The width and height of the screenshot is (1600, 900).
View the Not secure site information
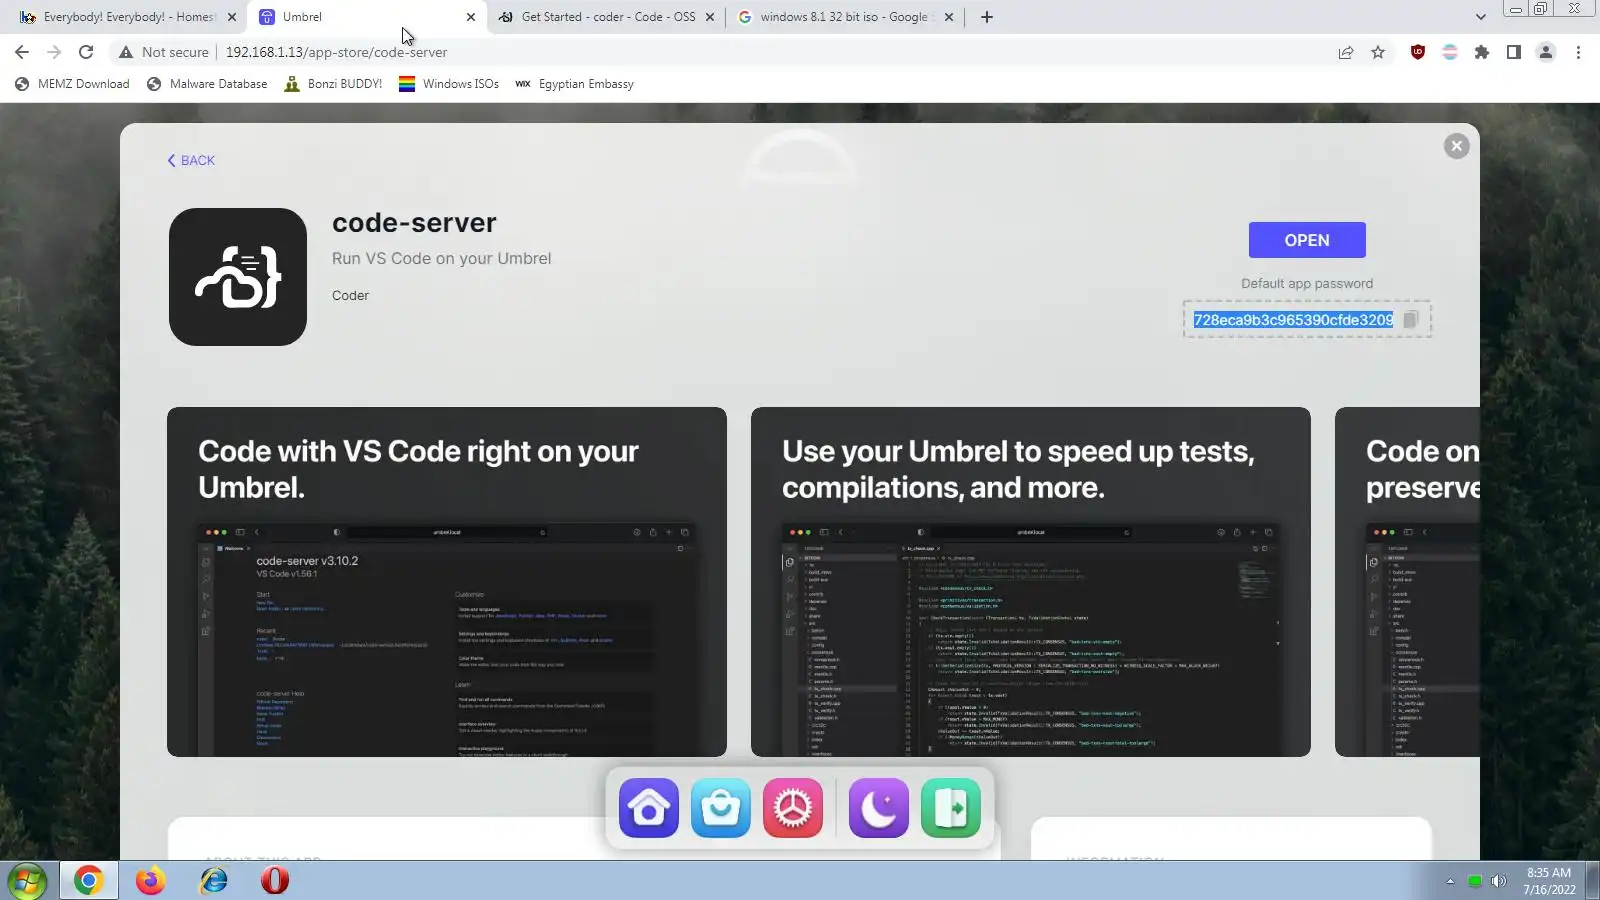(164, 52)
